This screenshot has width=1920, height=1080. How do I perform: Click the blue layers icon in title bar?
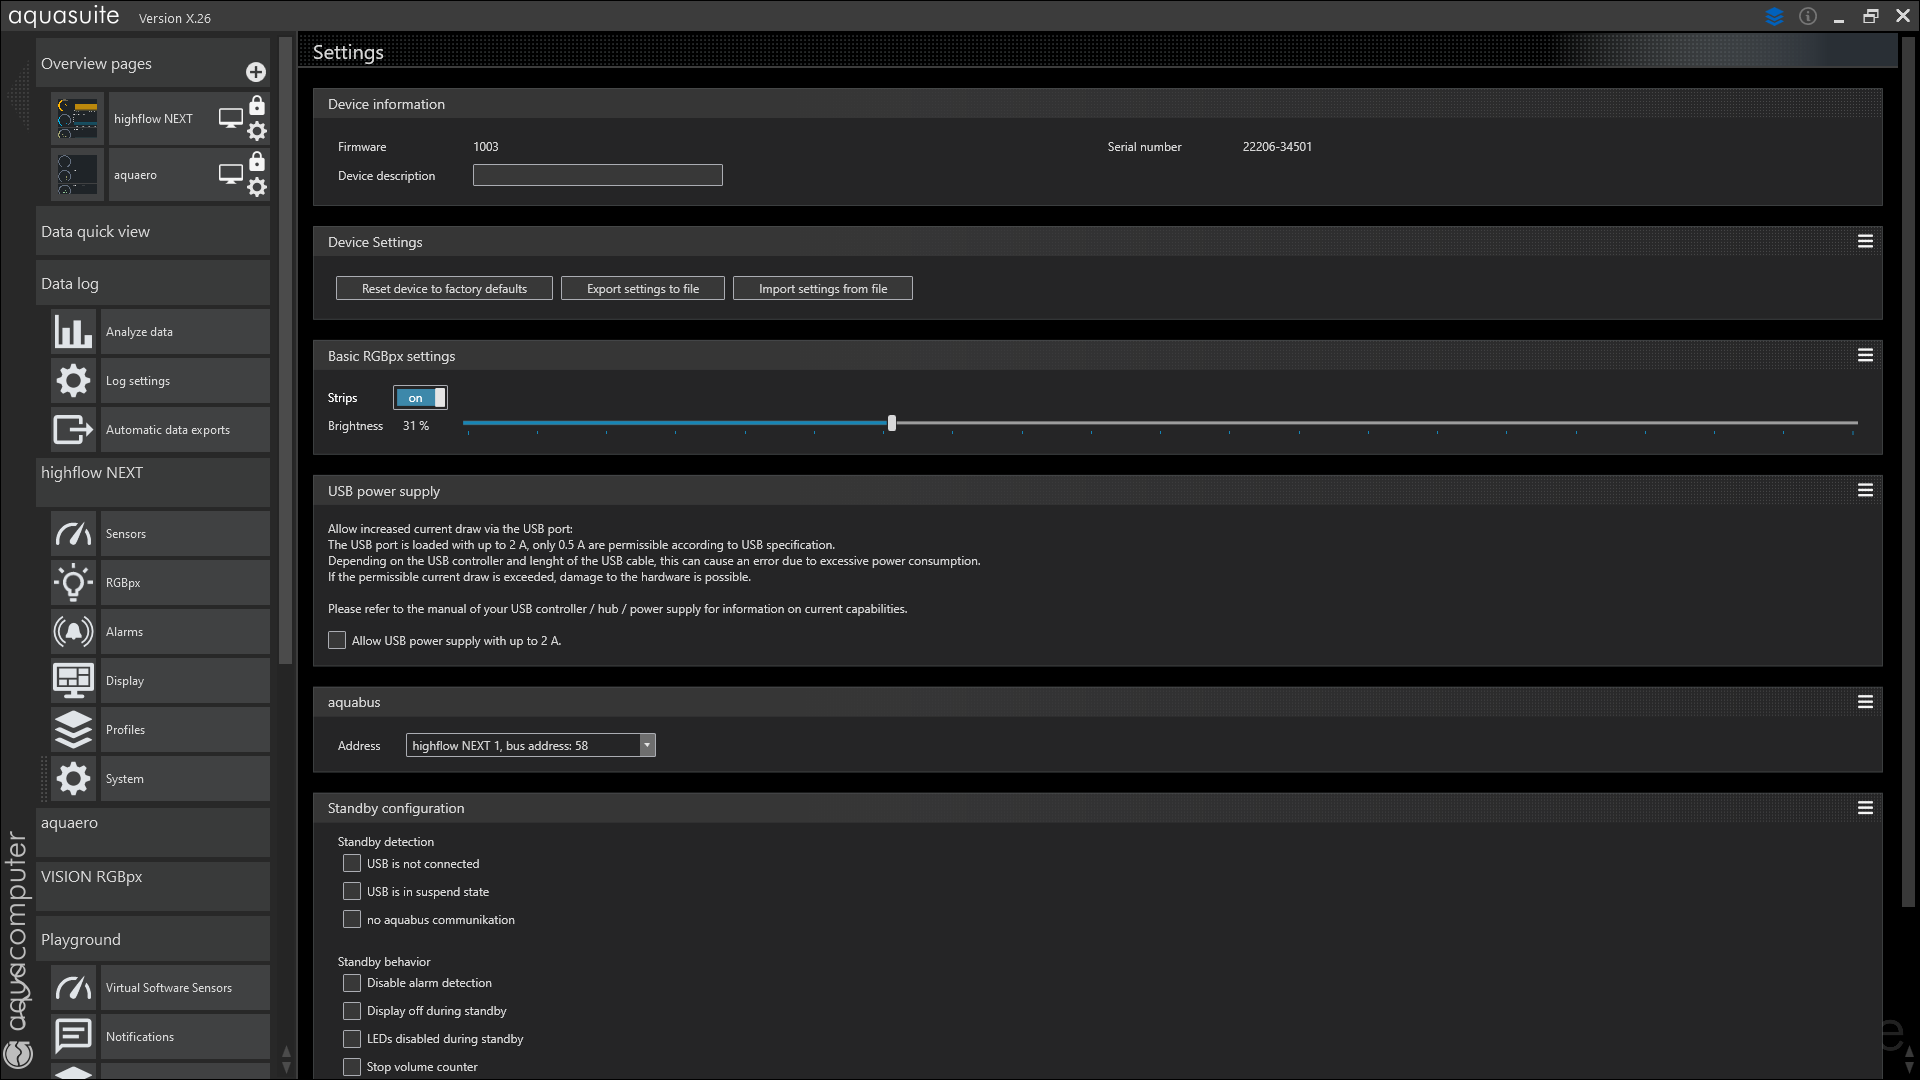point(1775,17)
